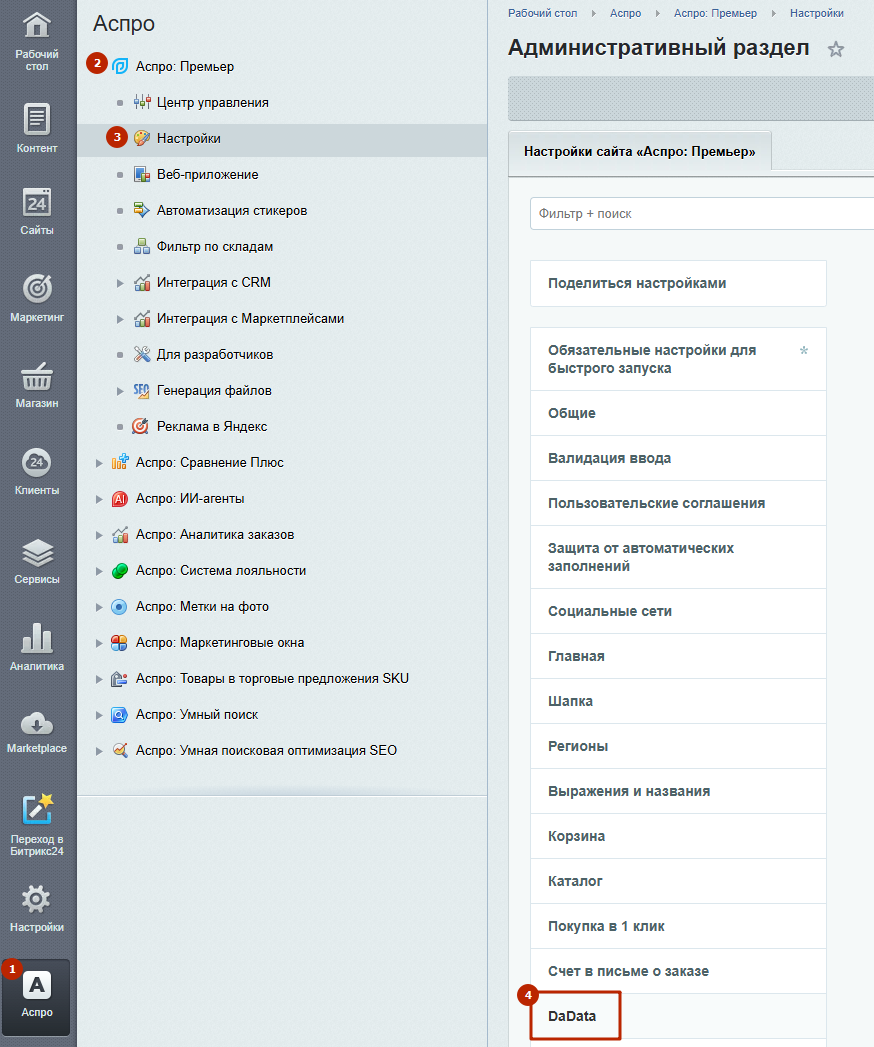
Task: Click the Переход в Битрикс24 icon
Action: pyautogui.click(x=37, y=810)
